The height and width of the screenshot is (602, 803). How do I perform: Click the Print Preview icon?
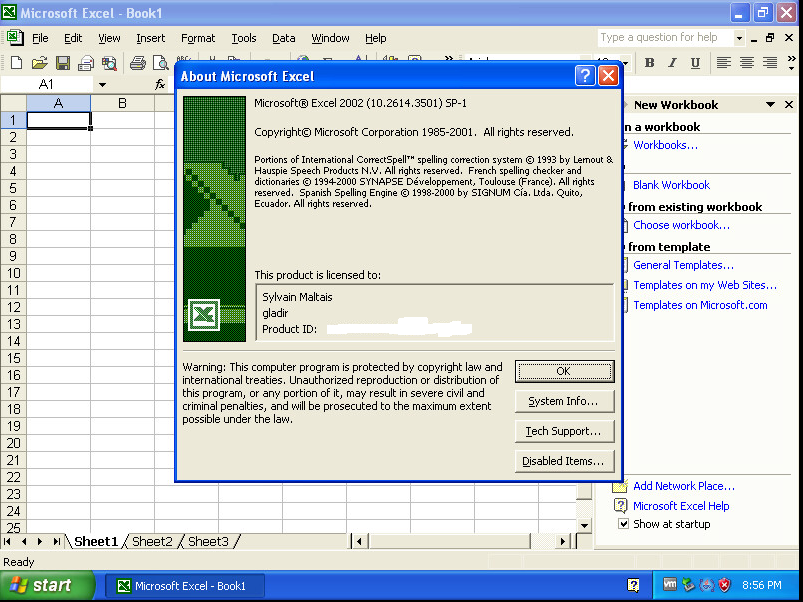click(161, 63)
